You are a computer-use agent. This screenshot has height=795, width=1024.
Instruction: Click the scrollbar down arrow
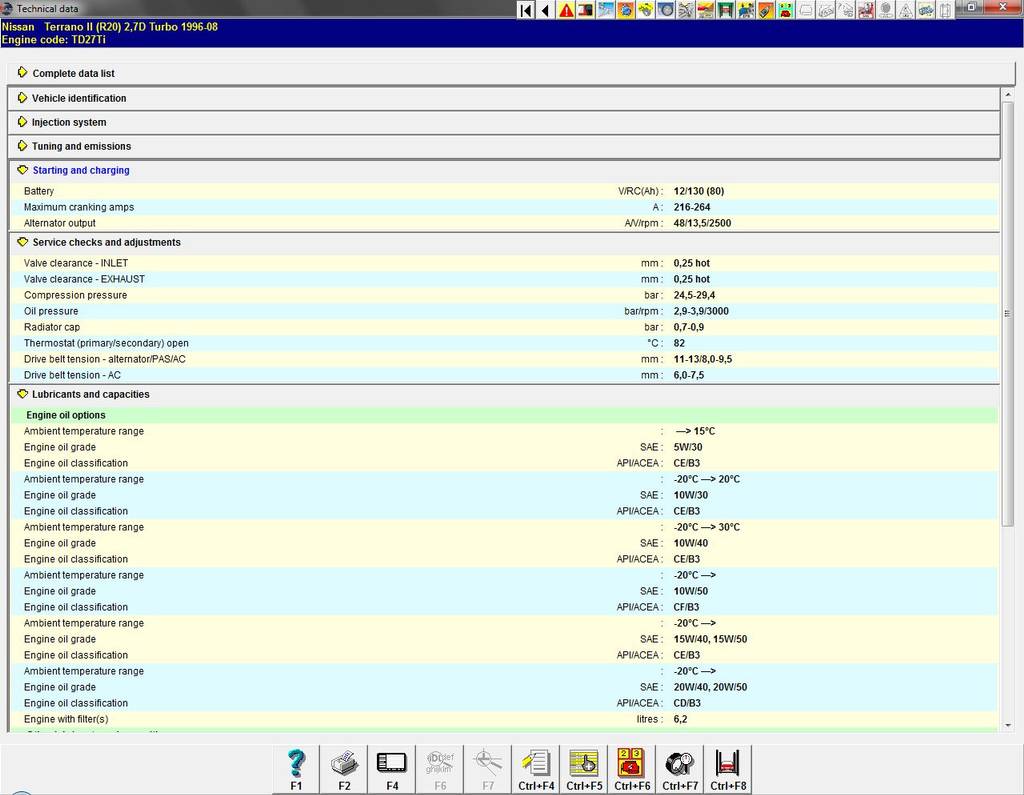coord(1008,725)
